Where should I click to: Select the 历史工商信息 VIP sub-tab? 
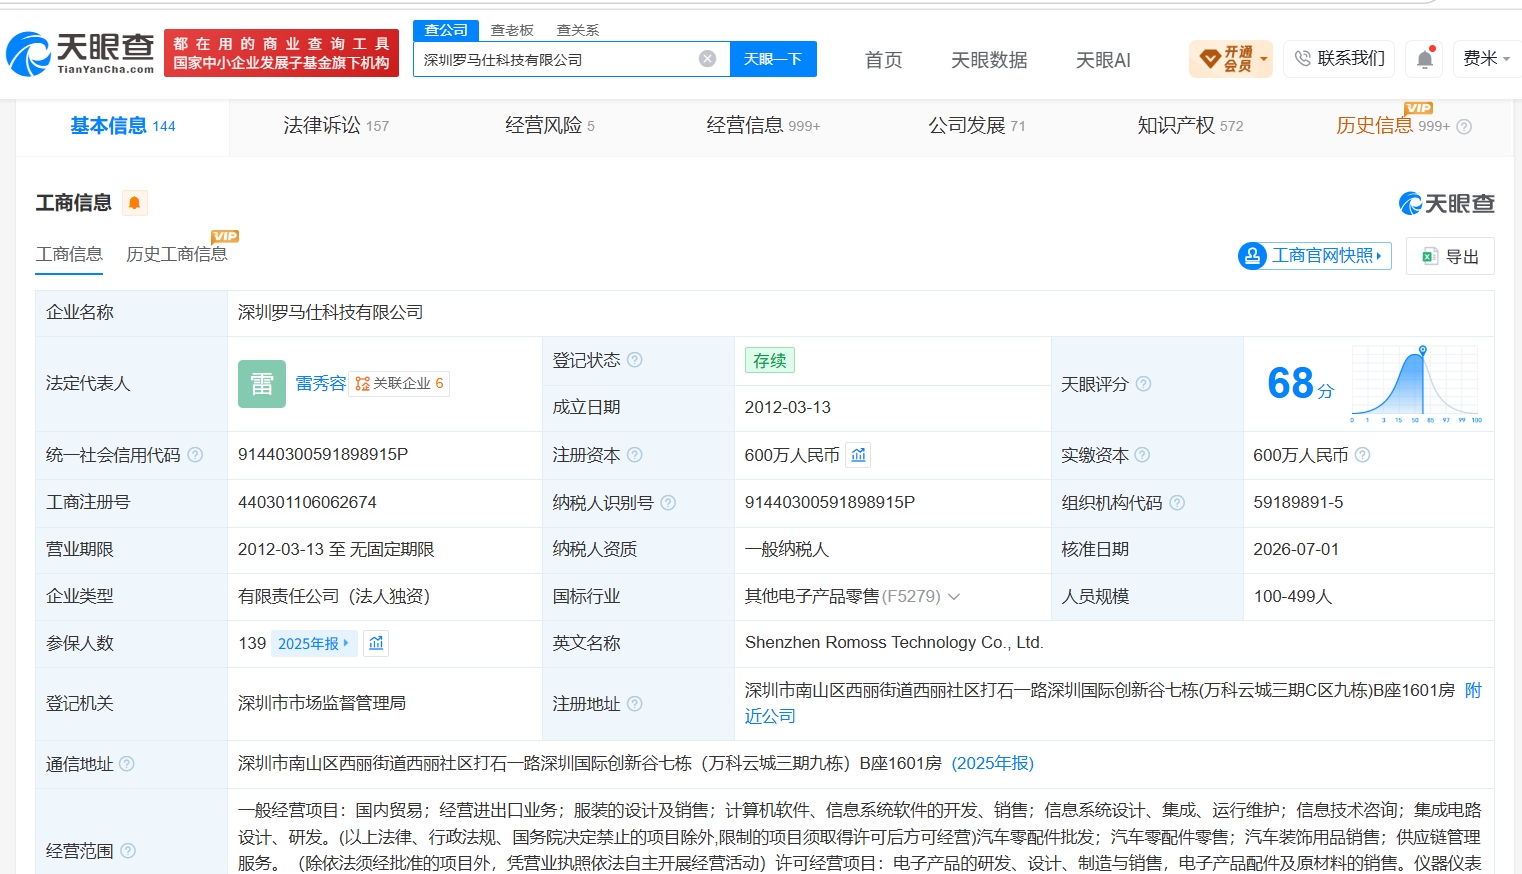[x=177, y=255]
